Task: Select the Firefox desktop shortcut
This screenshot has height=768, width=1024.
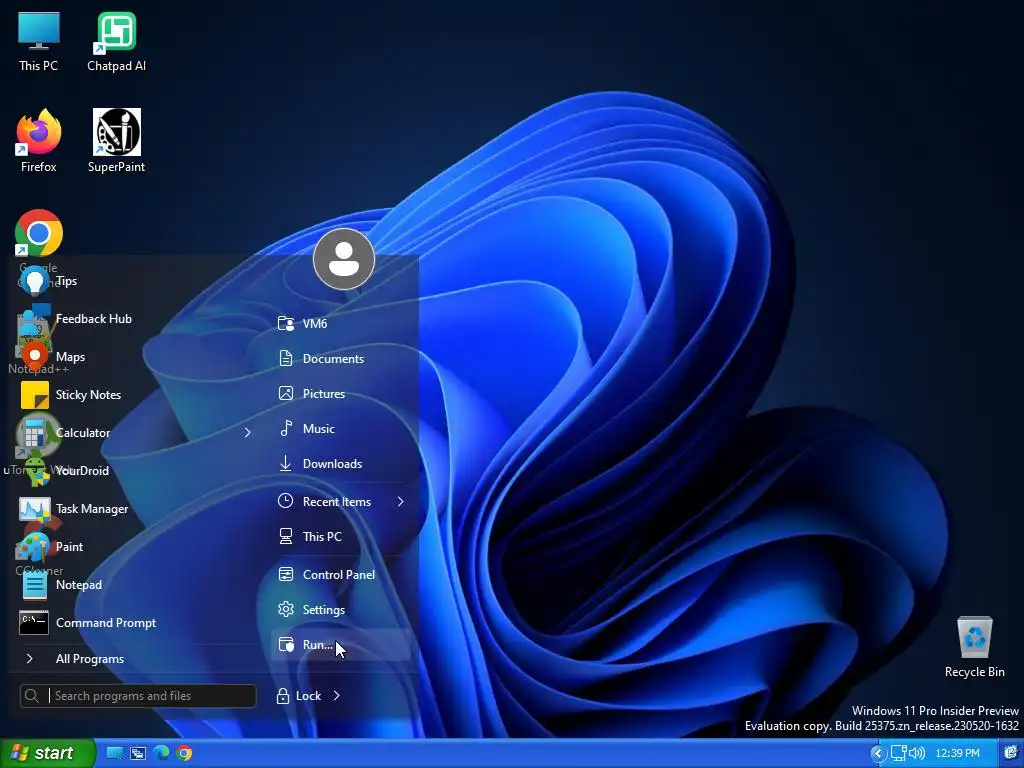Action: (39, 140)
